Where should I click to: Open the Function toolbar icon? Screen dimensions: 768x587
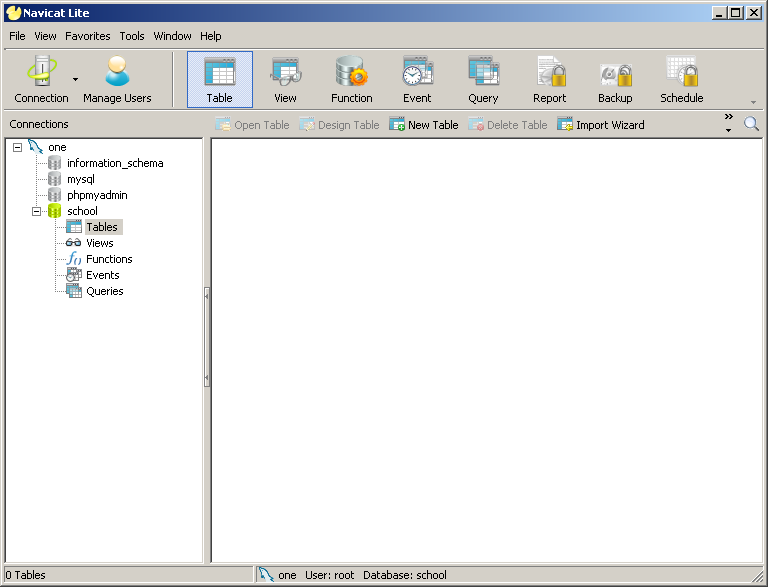352,79
